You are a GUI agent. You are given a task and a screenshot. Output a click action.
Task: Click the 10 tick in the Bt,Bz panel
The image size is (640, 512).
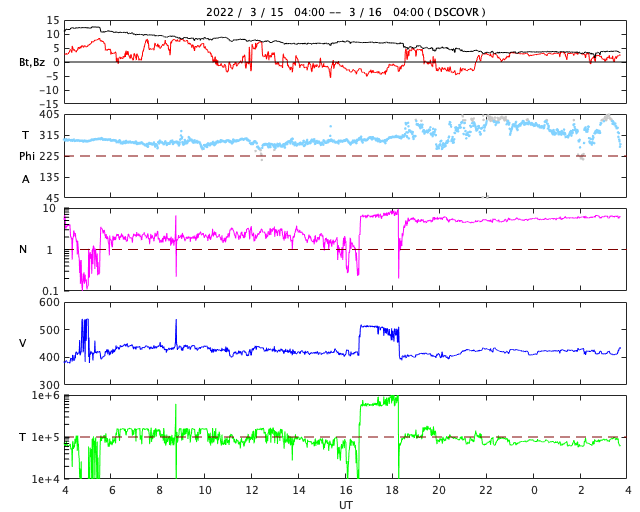[53, 34]
